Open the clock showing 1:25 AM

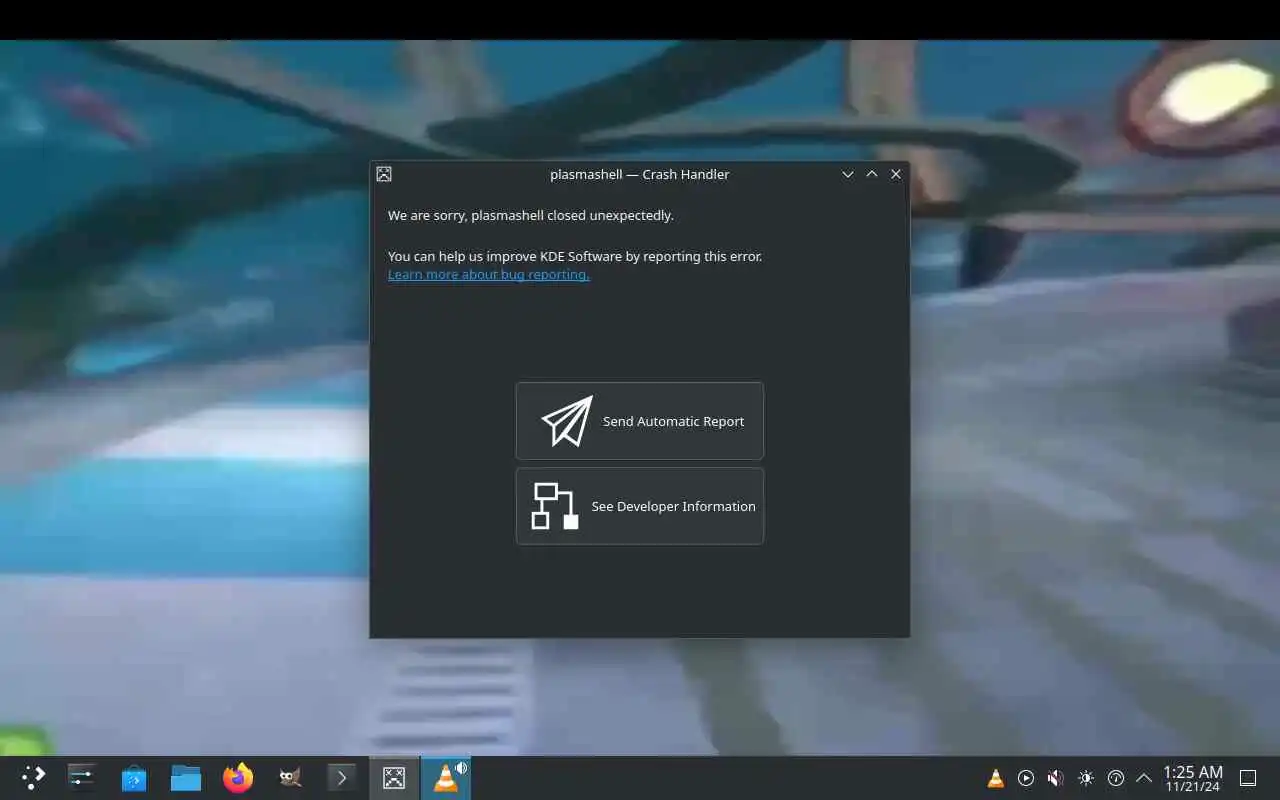(1193, 778)
